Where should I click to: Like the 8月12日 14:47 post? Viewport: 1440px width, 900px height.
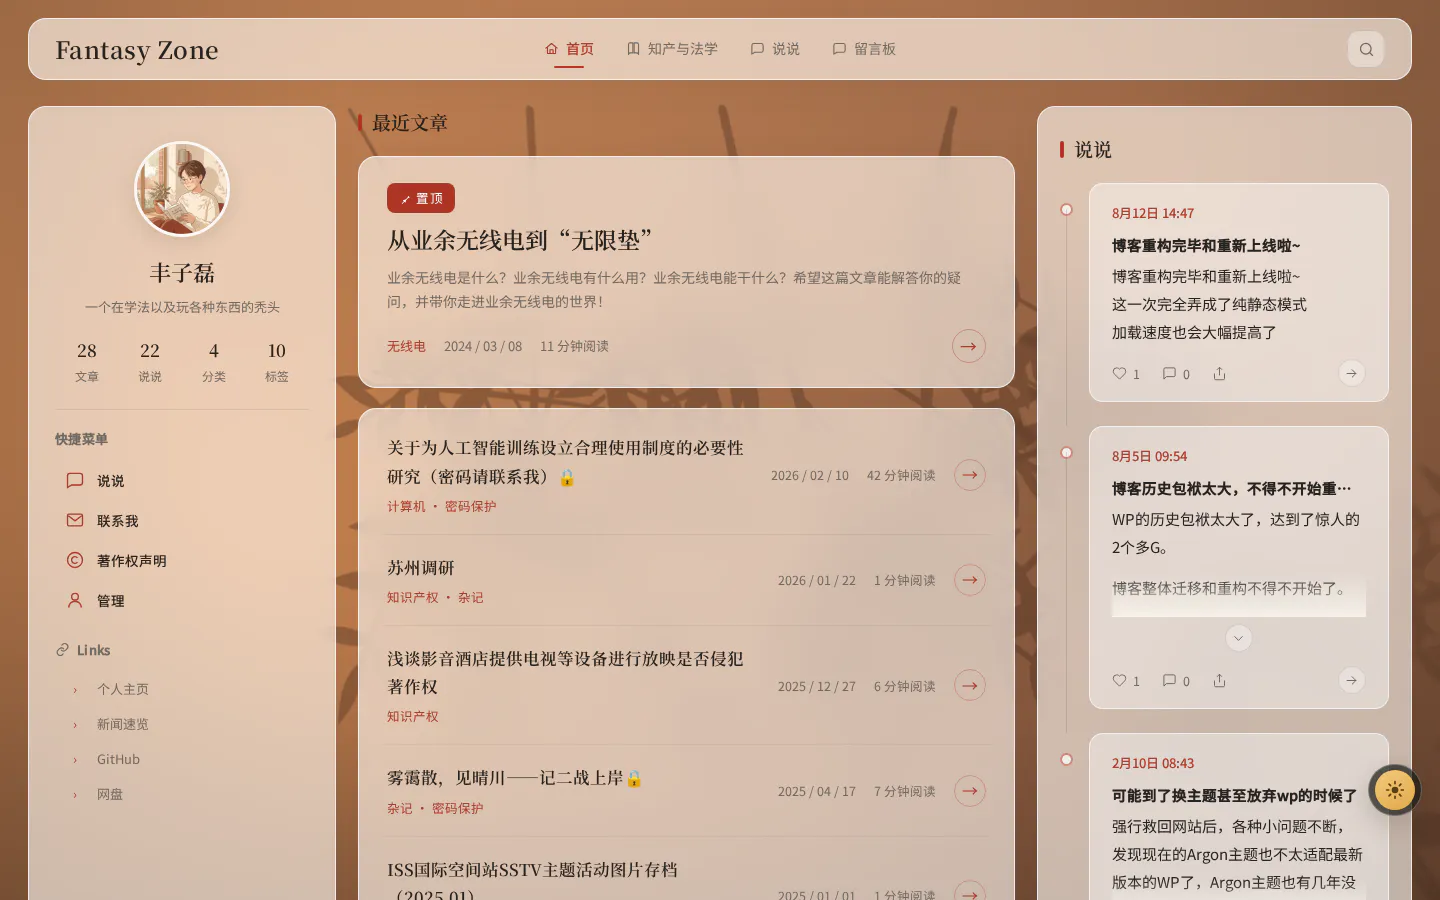(1126, 374)
